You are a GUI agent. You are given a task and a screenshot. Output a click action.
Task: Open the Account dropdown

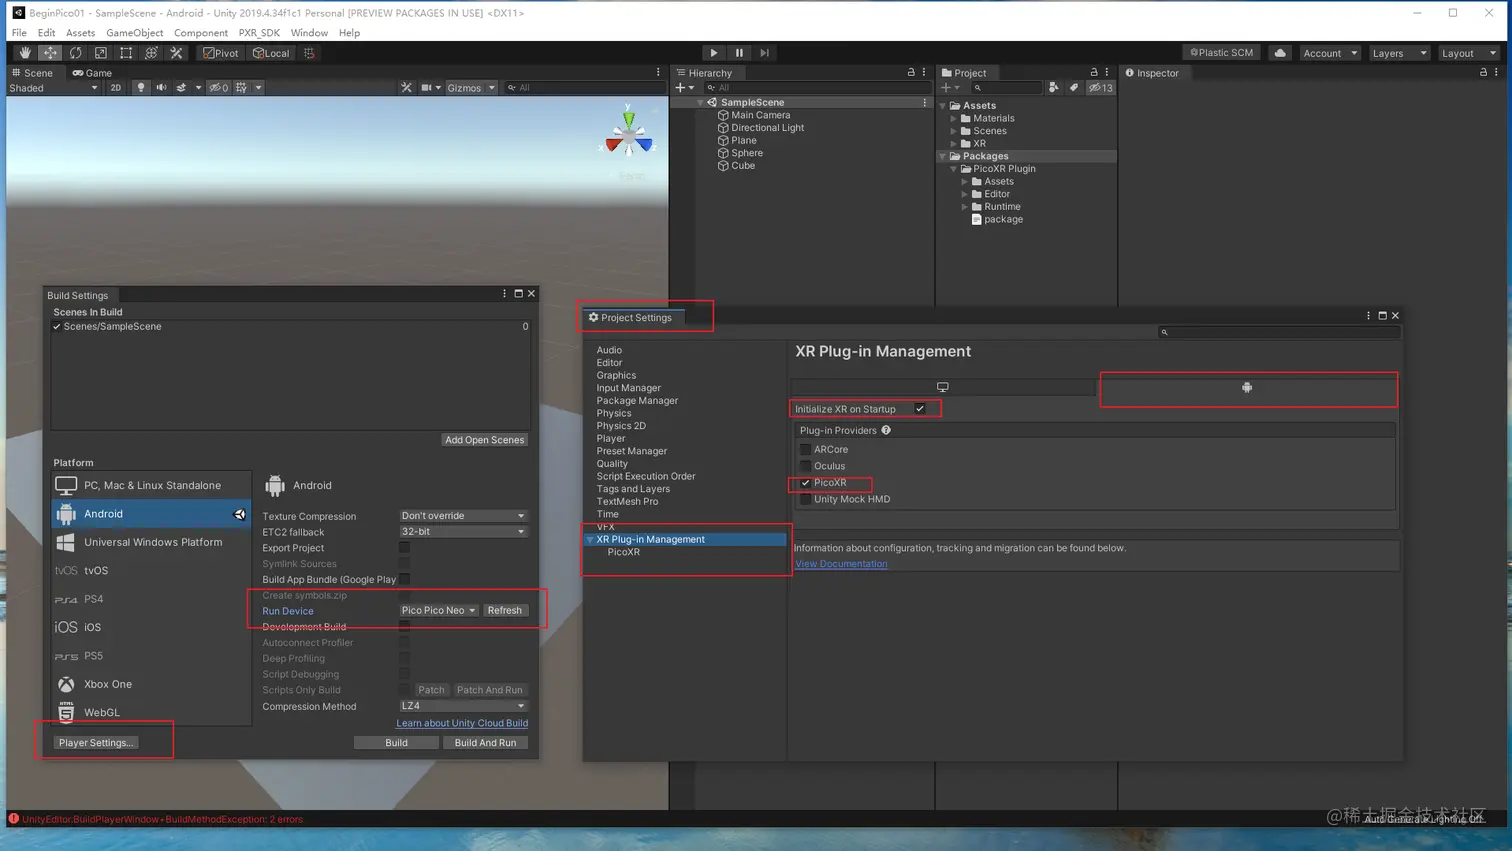click(x=1330, y=53)
